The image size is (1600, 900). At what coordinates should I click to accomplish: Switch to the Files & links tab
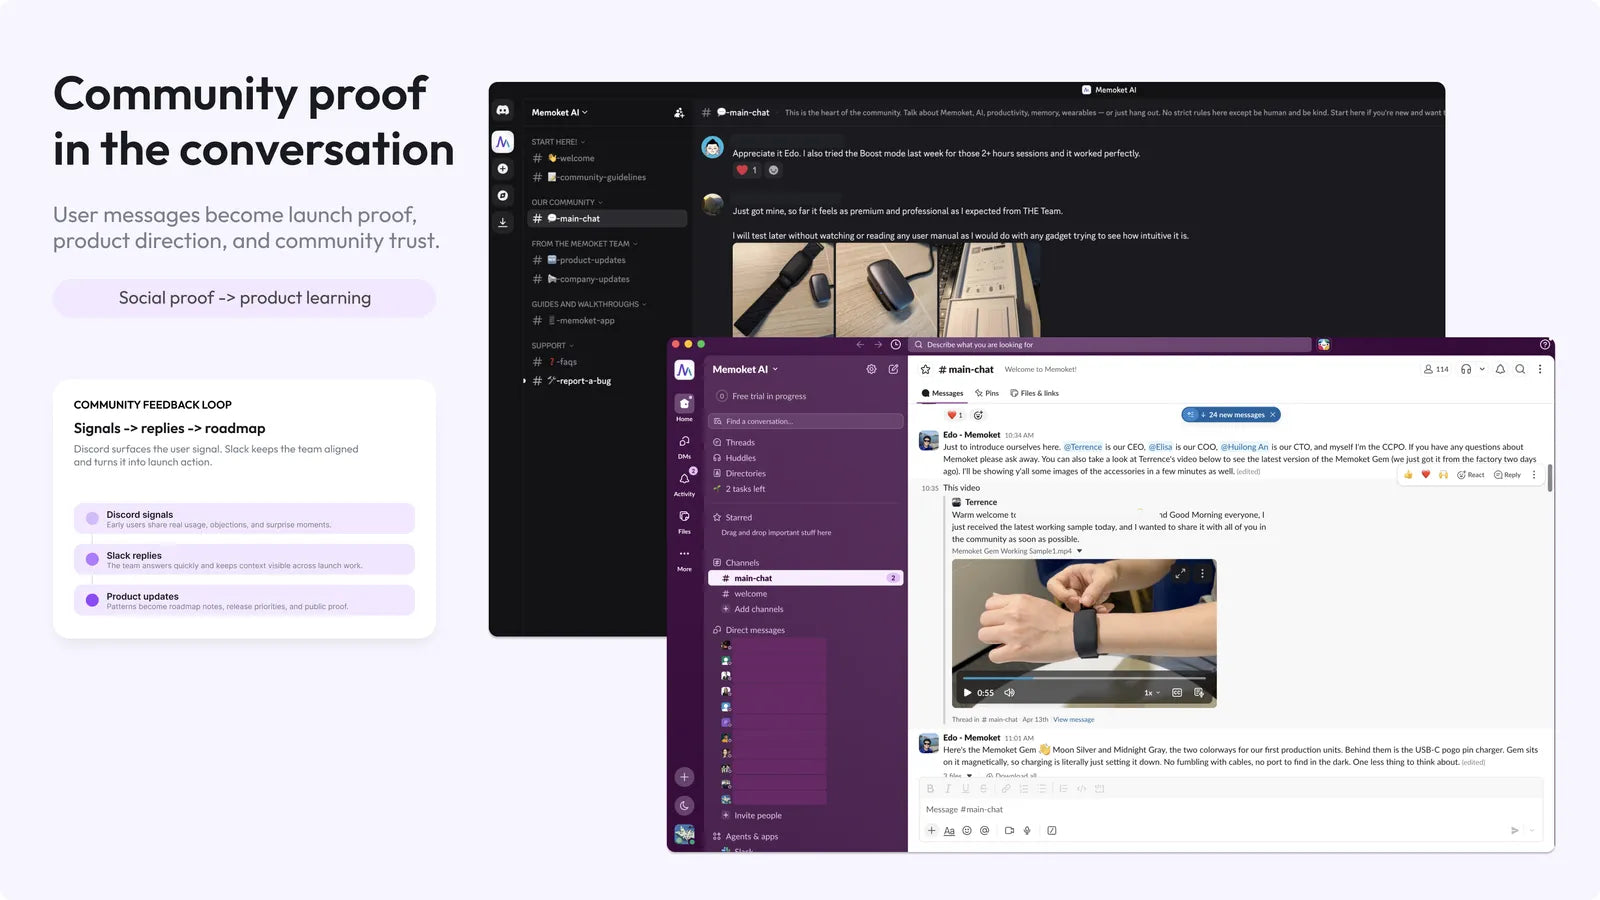[x=1034, y=393]
